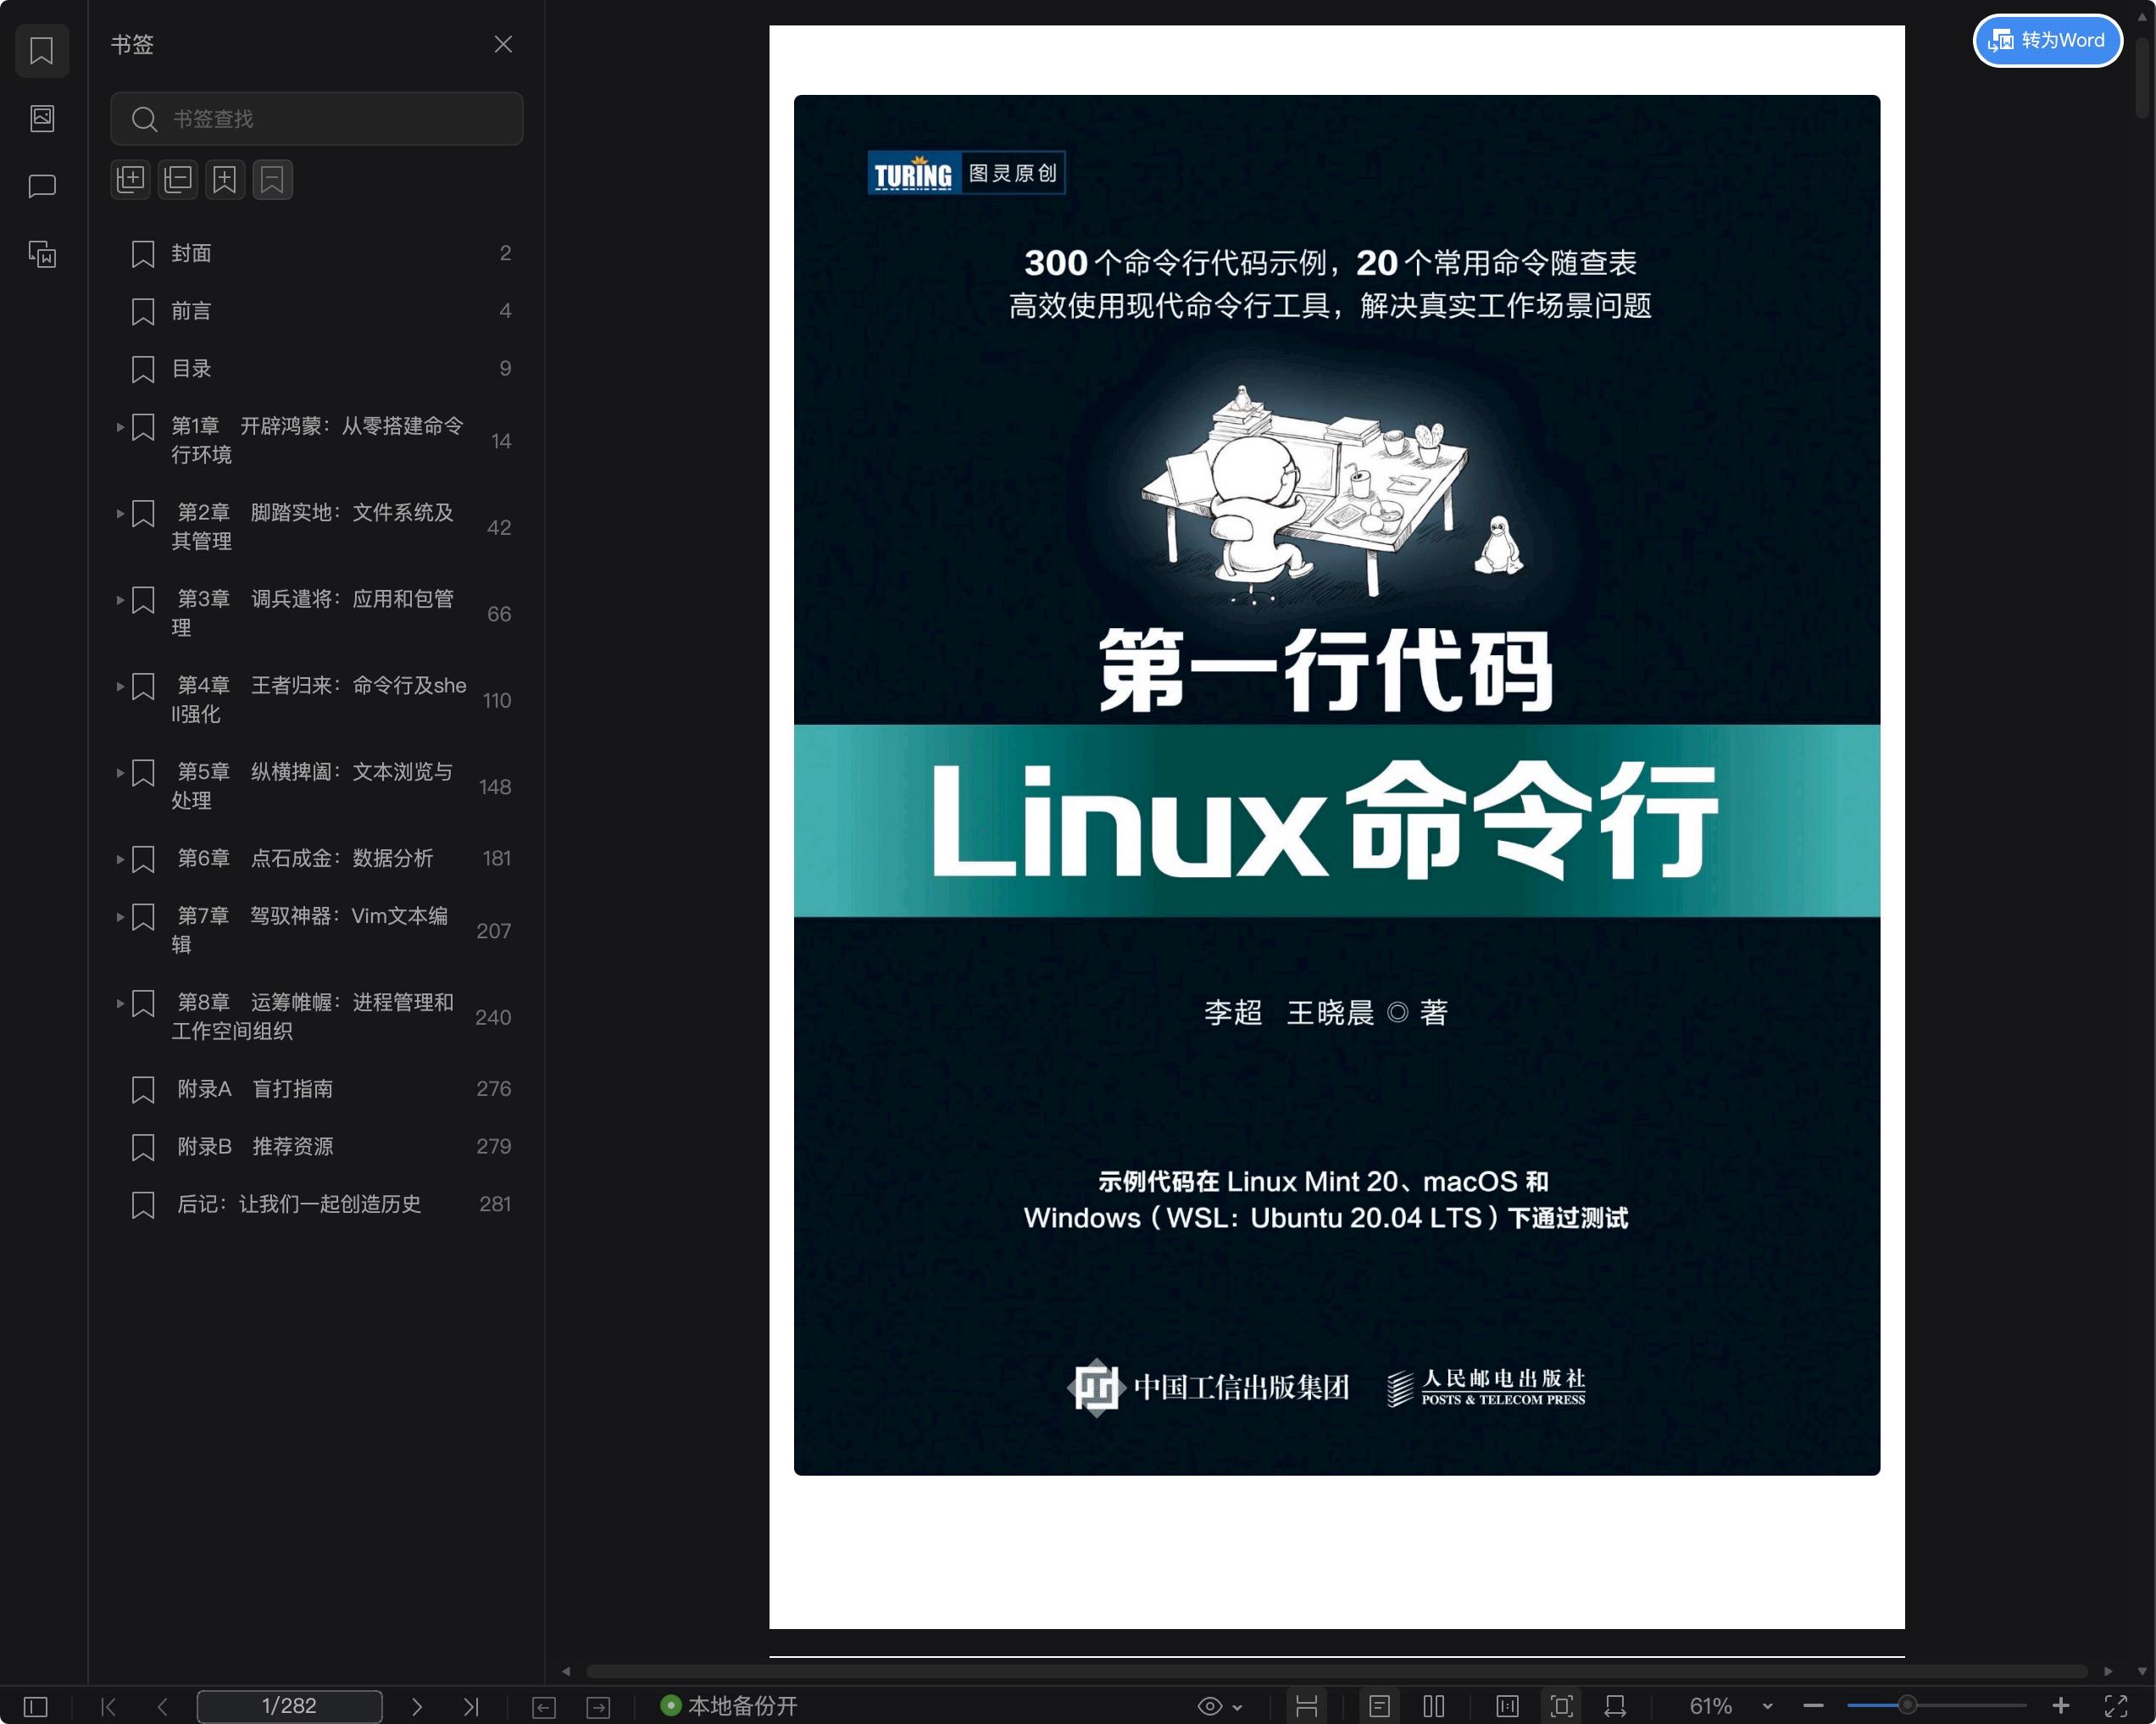Viewport: 2156px width, 1724px height.
Task: Click the zoom slider handle
Action: (1907, 1705)
